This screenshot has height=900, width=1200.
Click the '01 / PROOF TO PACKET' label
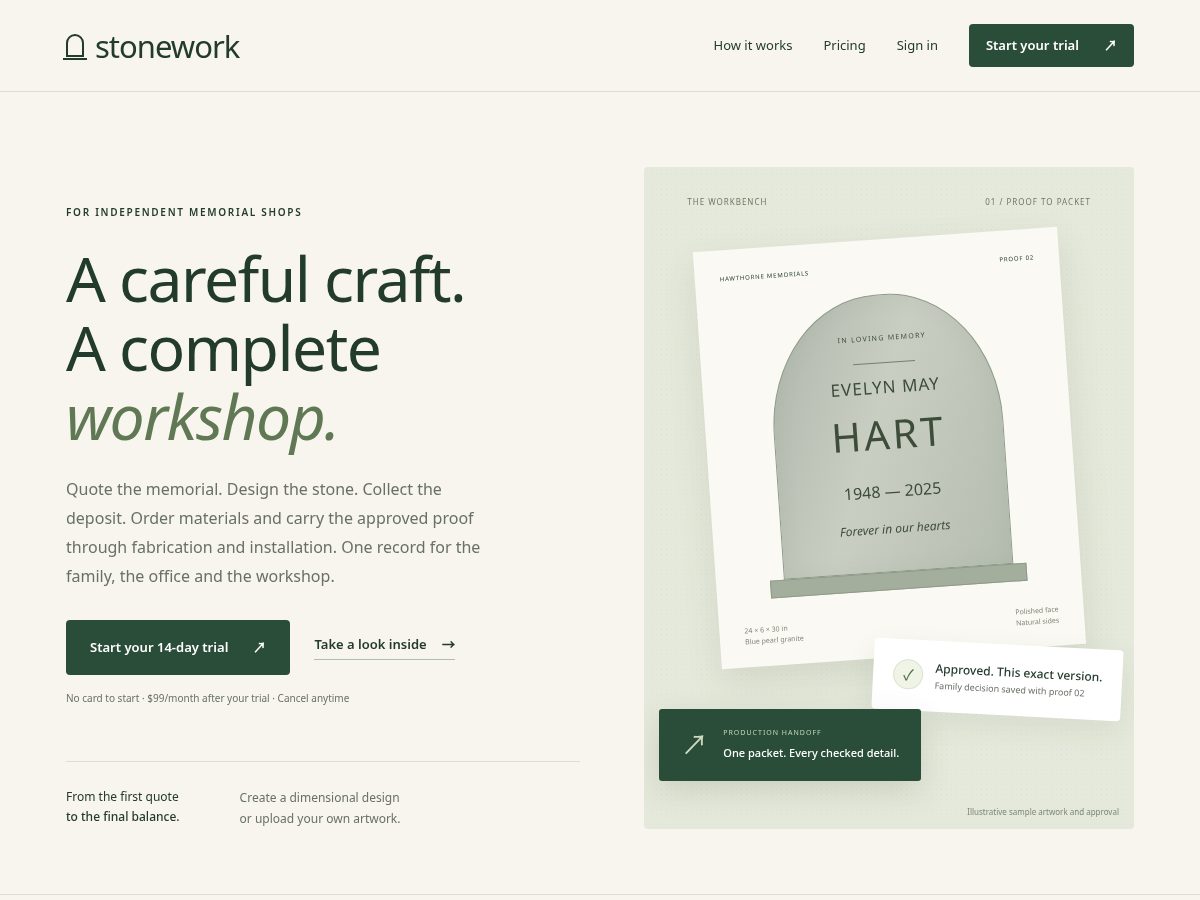(x=1038, y=202)
